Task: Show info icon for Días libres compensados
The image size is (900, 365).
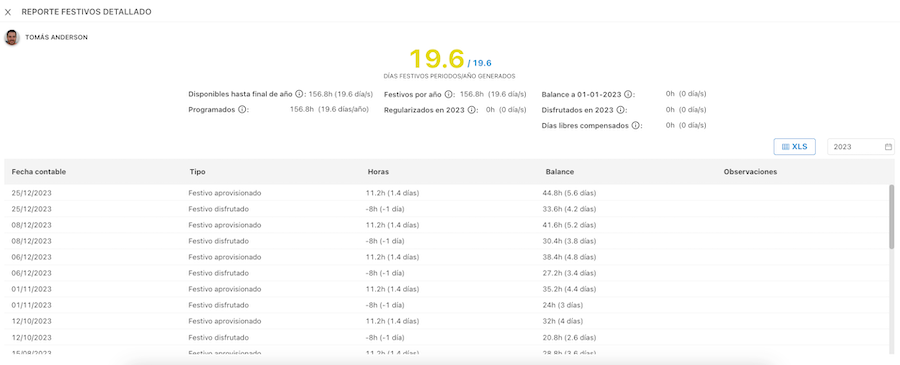Action: click(x=635, y=126)
